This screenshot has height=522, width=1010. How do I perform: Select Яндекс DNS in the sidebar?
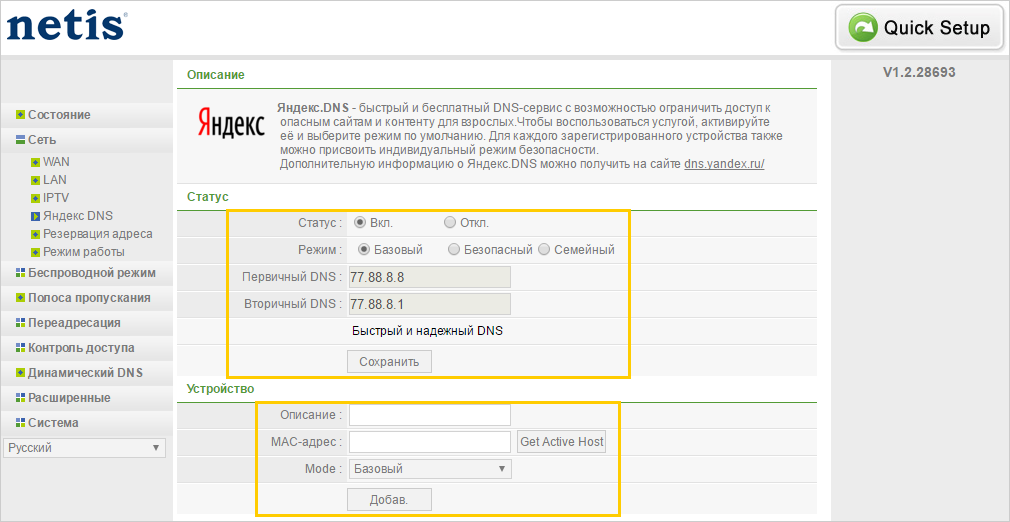click(x=78, y=216)
